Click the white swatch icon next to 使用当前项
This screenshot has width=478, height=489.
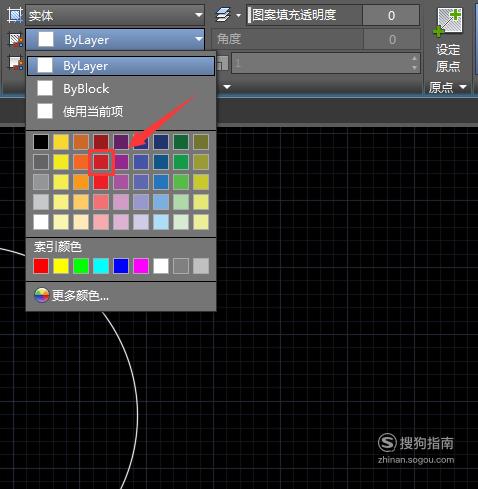click(45, 111)
